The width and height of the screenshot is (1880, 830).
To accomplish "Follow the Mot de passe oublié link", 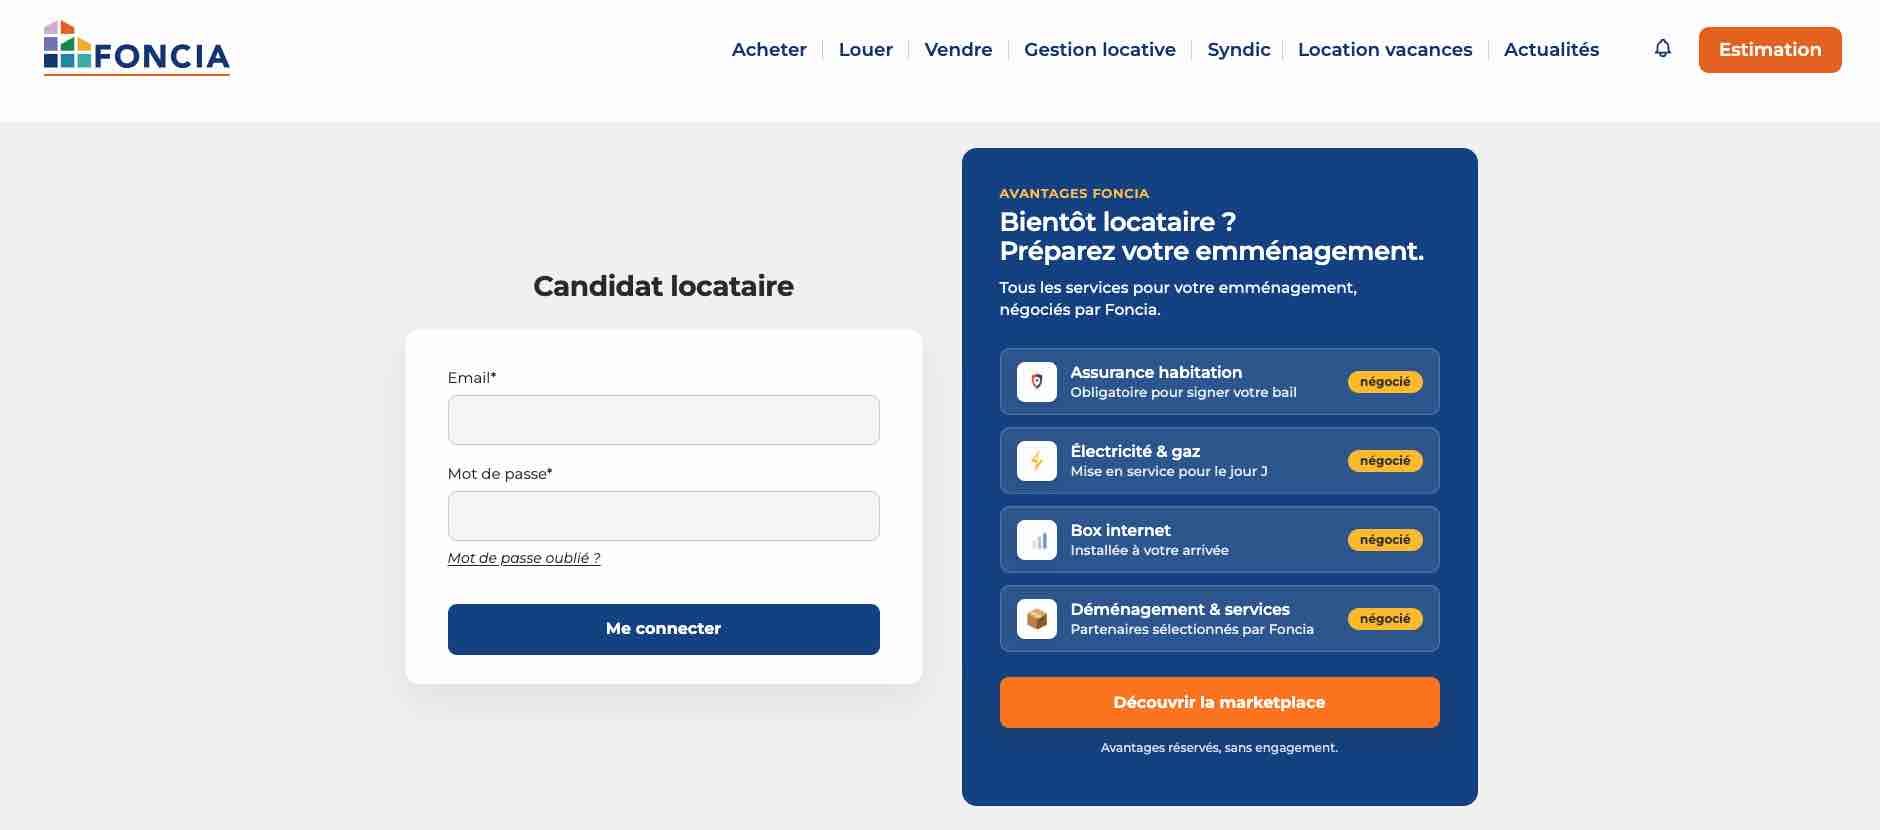I will (524, 558).
